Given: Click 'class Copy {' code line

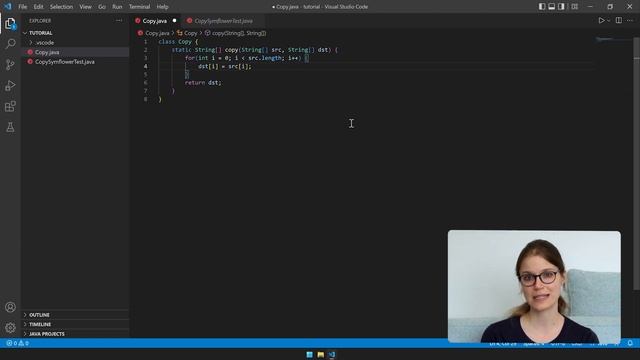Looking at the screenshot, I should [178, 42].
